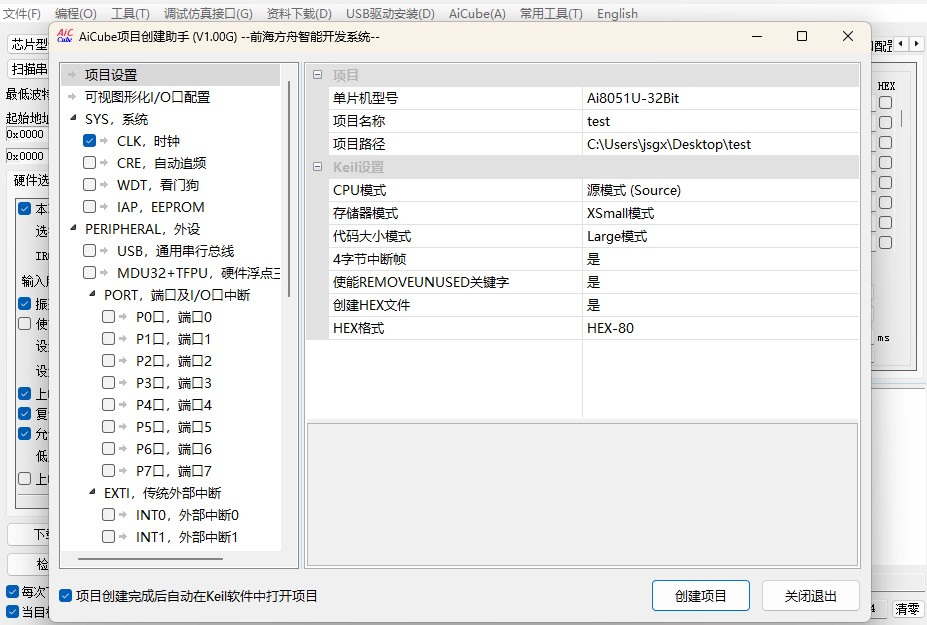Click the 单片机型号 value Ai8051U-32Bit
This screenshot has width=927, height=625.
coord(721,98)
